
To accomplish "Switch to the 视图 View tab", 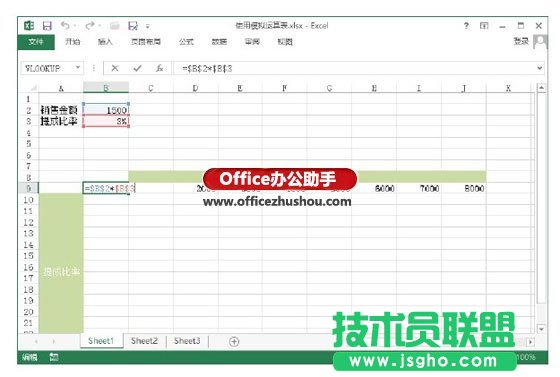I will [x=285, y=42].
